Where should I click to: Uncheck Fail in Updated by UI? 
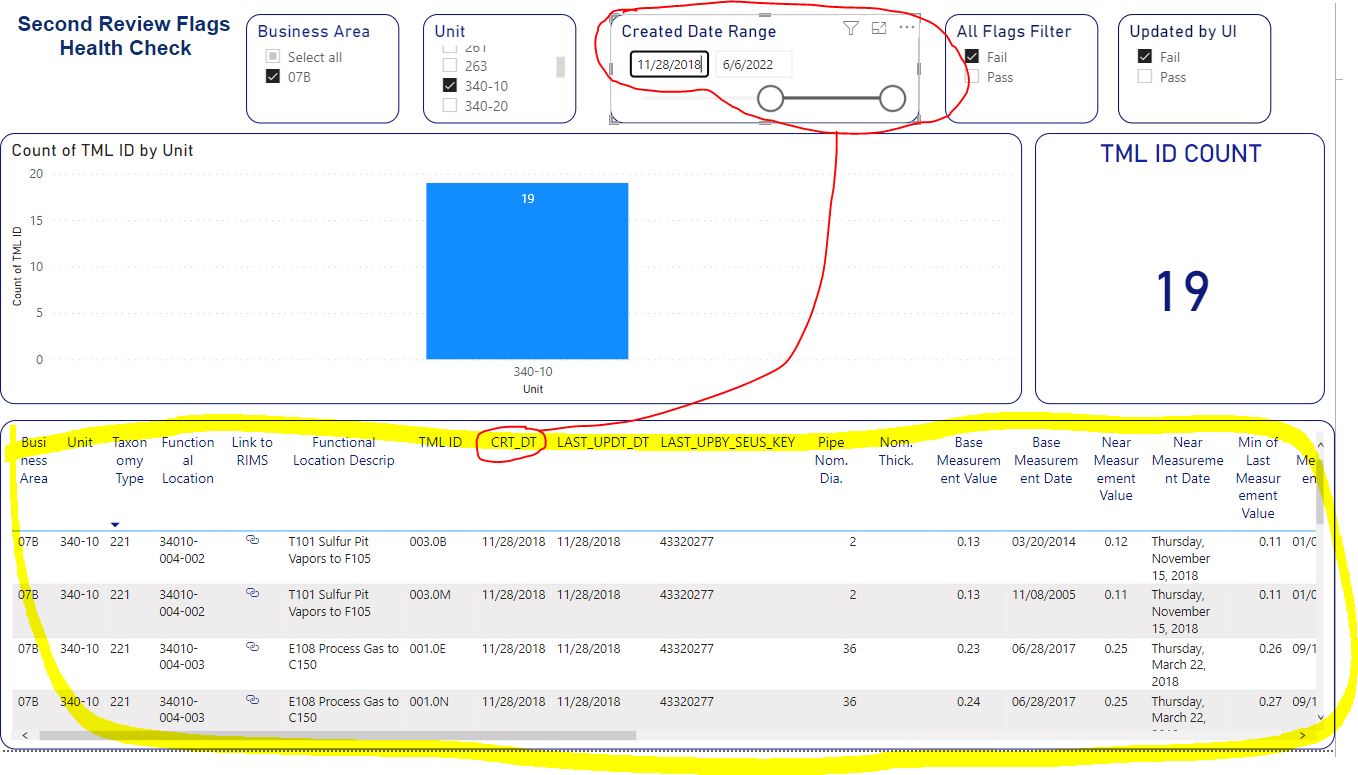[x=1145, y=57]
